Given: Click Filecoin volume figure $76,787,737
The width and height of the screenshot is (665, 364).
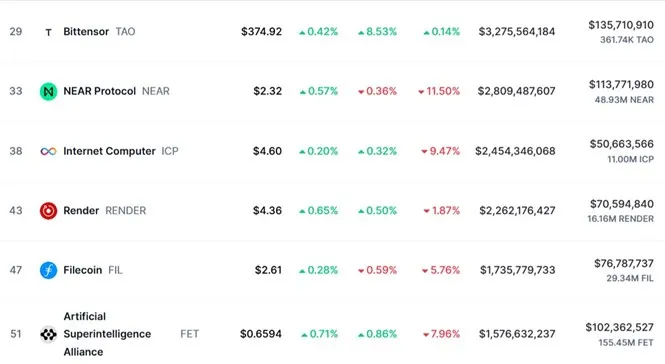Looking at the screenshot, I should point(624,263).
